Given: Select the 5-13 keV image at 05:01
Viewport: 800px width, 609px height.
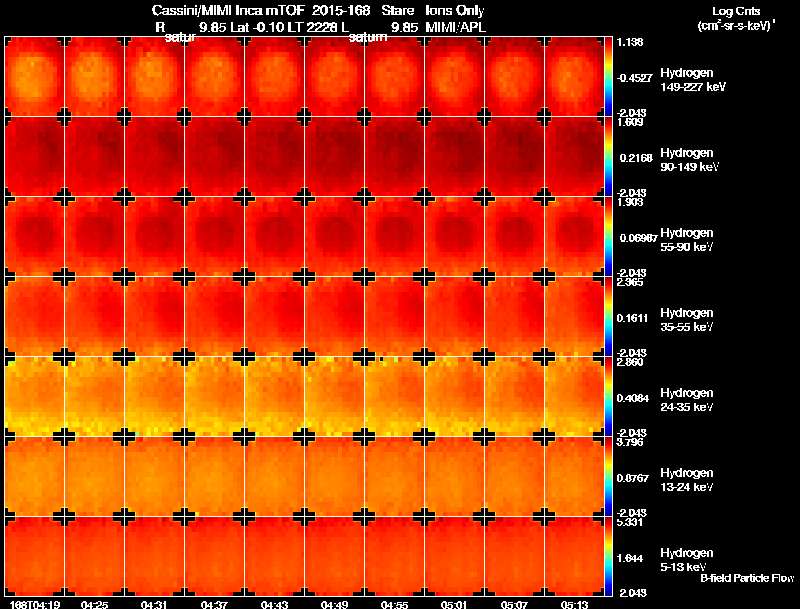Looking at the screenshot, I should click(x=455, y=556).
